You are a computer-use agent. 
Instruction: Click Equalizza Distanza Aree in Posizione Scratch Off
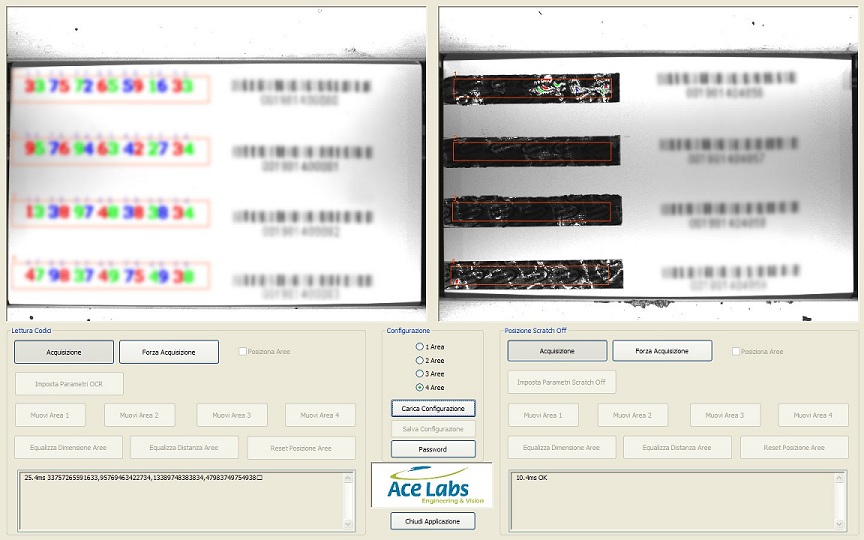(677, 447)
